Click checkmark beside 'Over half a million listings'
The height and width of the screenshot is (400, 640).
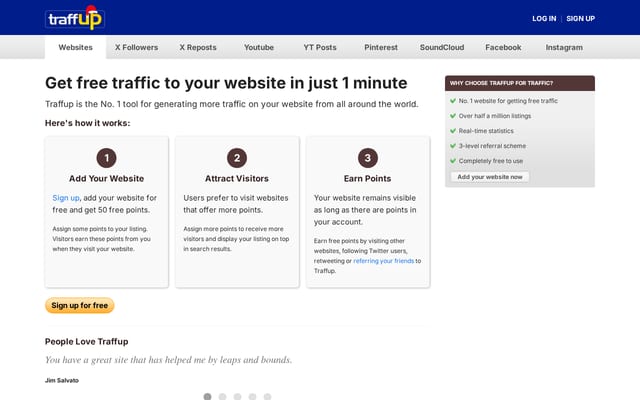[453, 116]
